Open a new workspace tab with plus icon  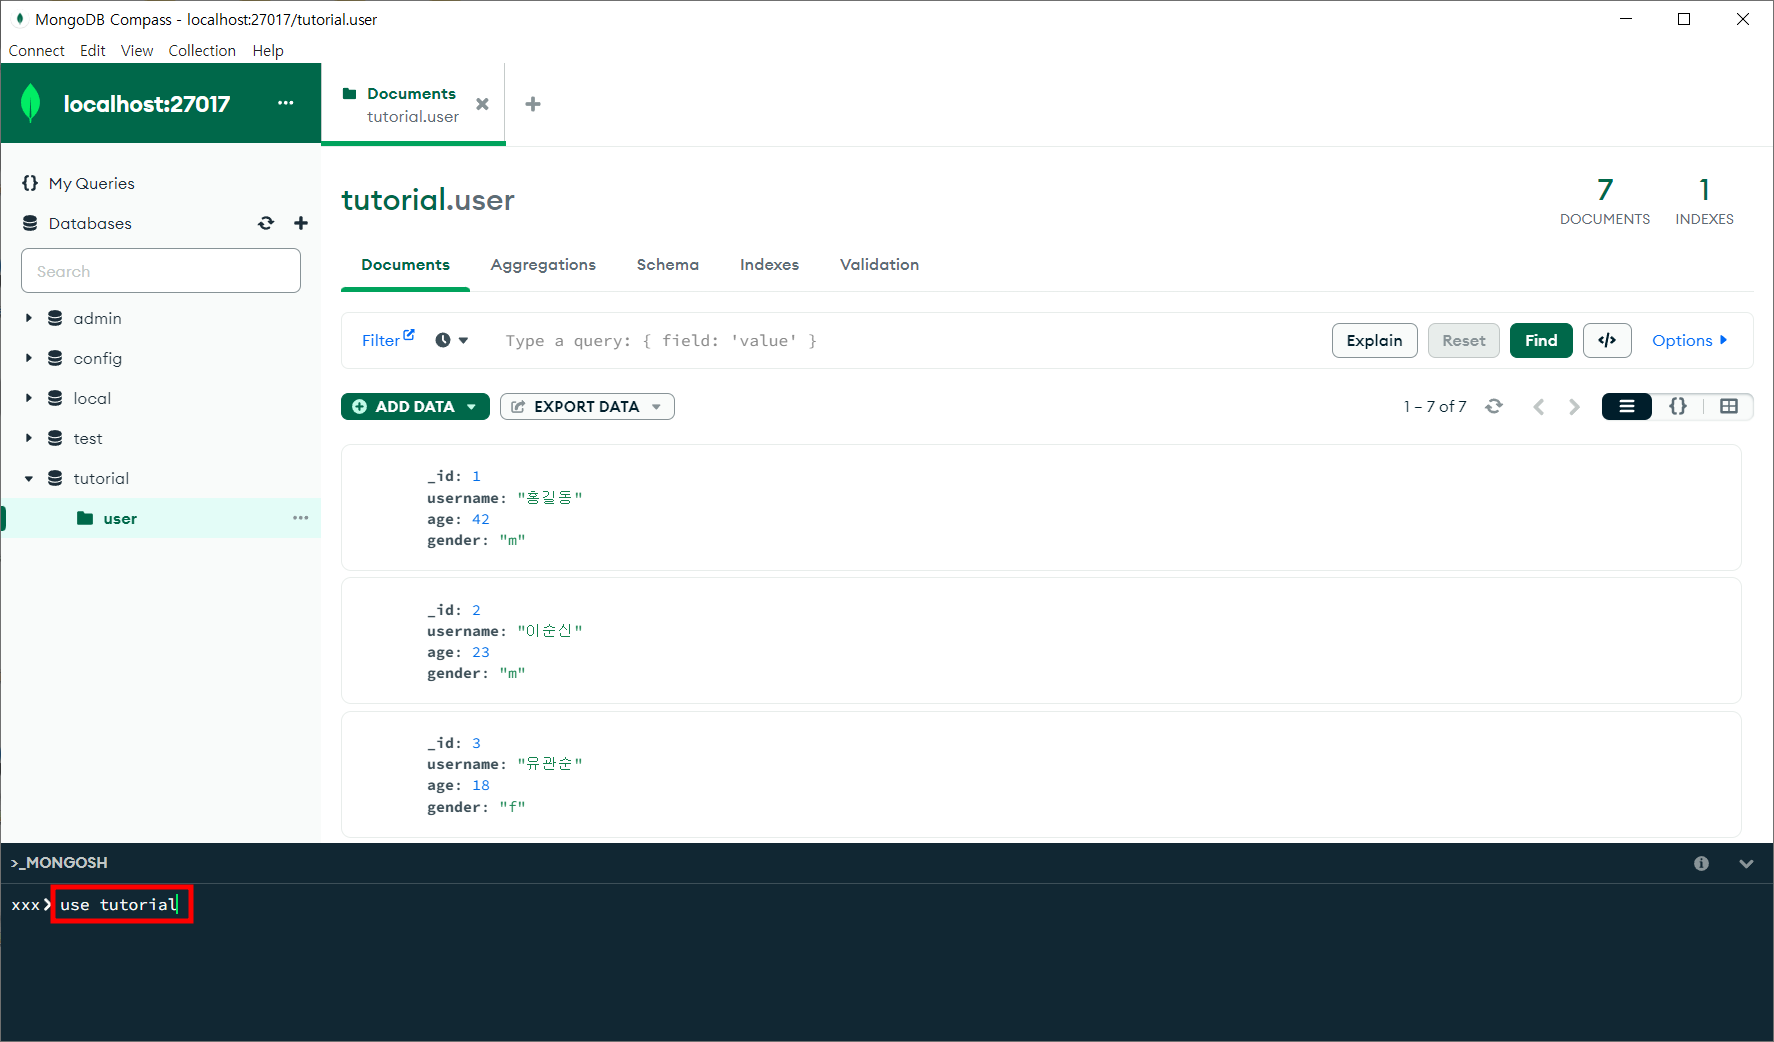tap(533, 104)
